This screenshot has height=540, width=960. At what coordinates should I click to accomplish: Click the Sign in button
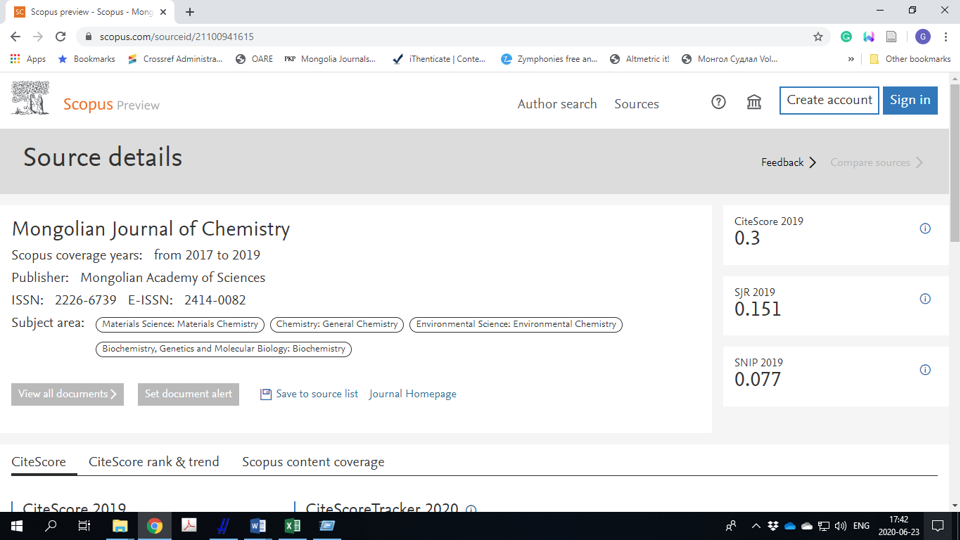(x=910, y=100)
